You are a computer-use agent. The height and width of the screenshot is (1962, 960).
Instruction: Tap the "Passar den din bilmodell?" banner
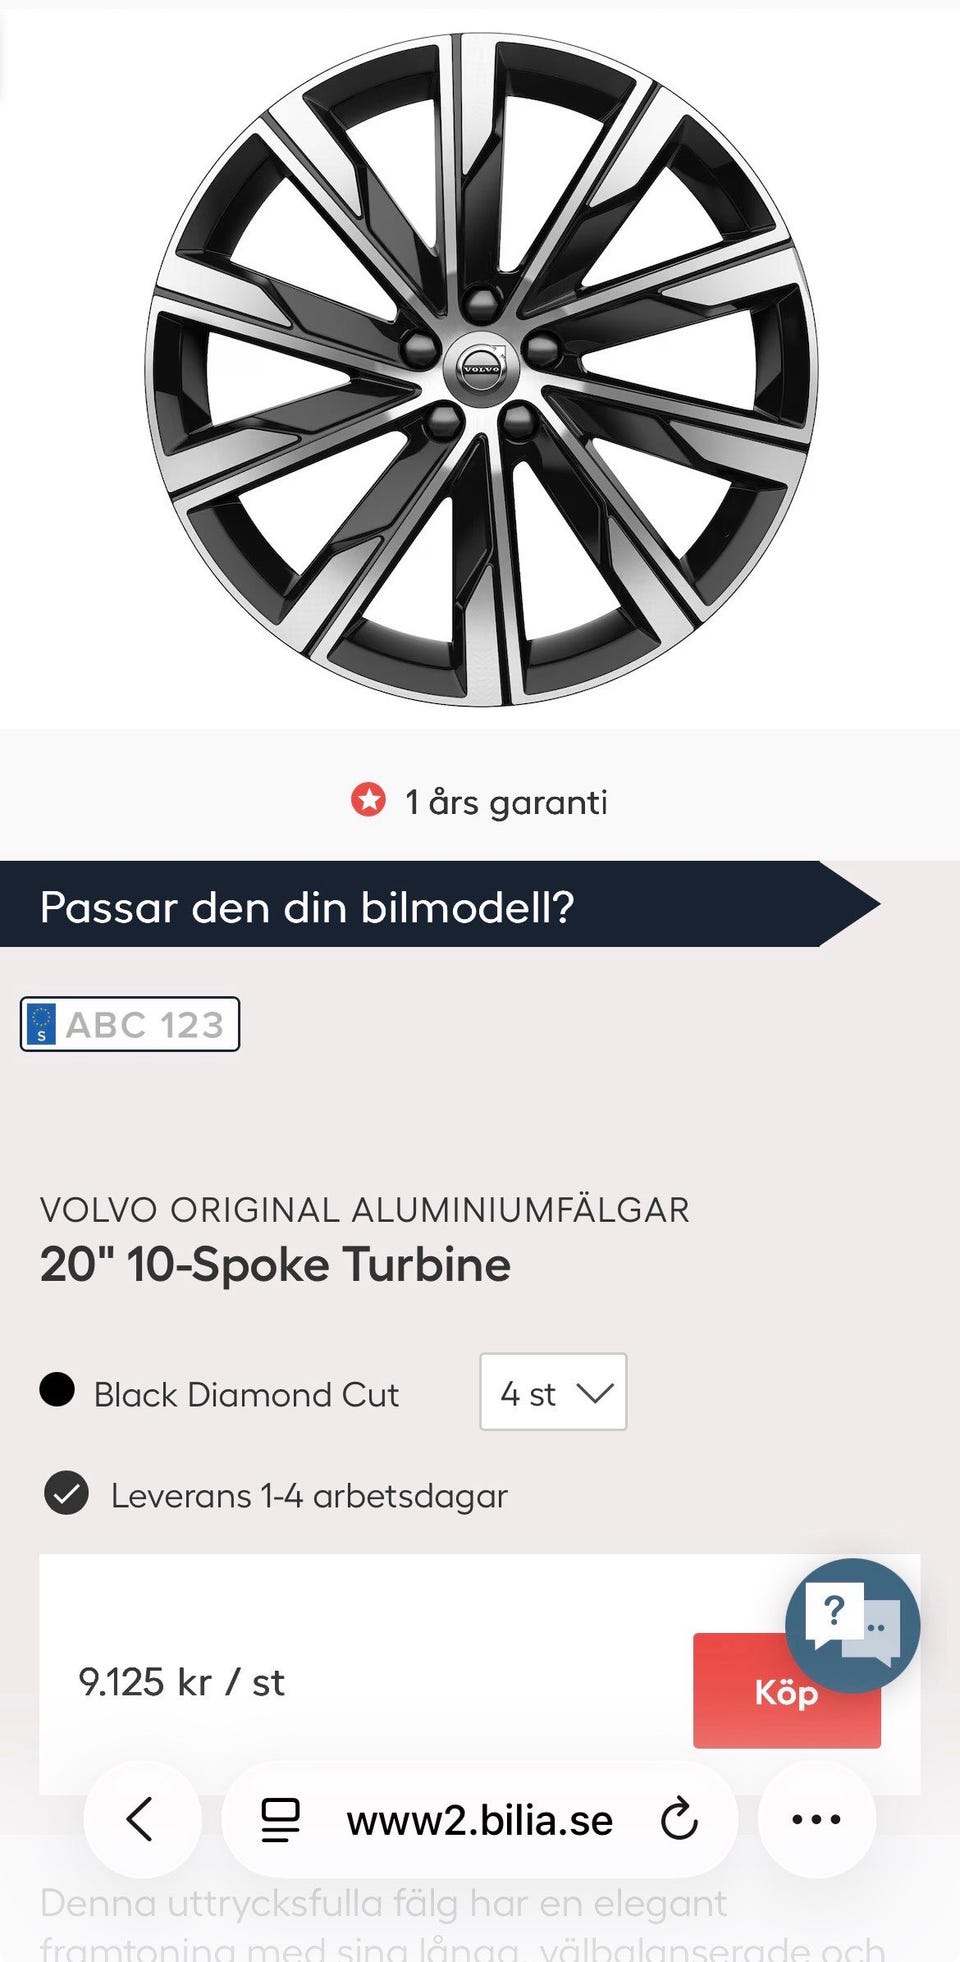pyautogui.click(x=420, y=905)
